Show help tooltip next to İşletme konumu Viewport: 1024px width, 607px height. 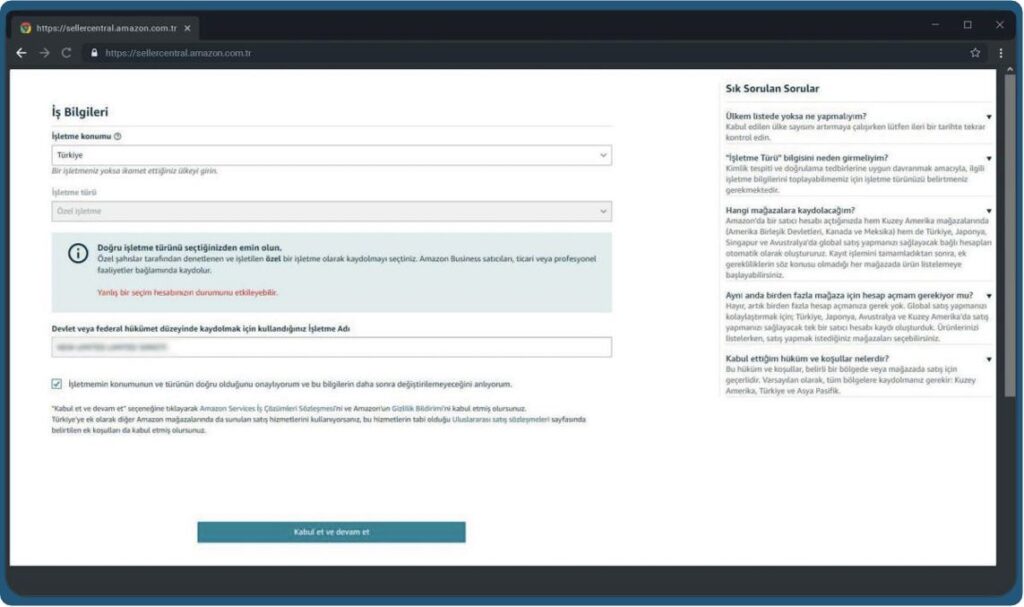[118, 137]
